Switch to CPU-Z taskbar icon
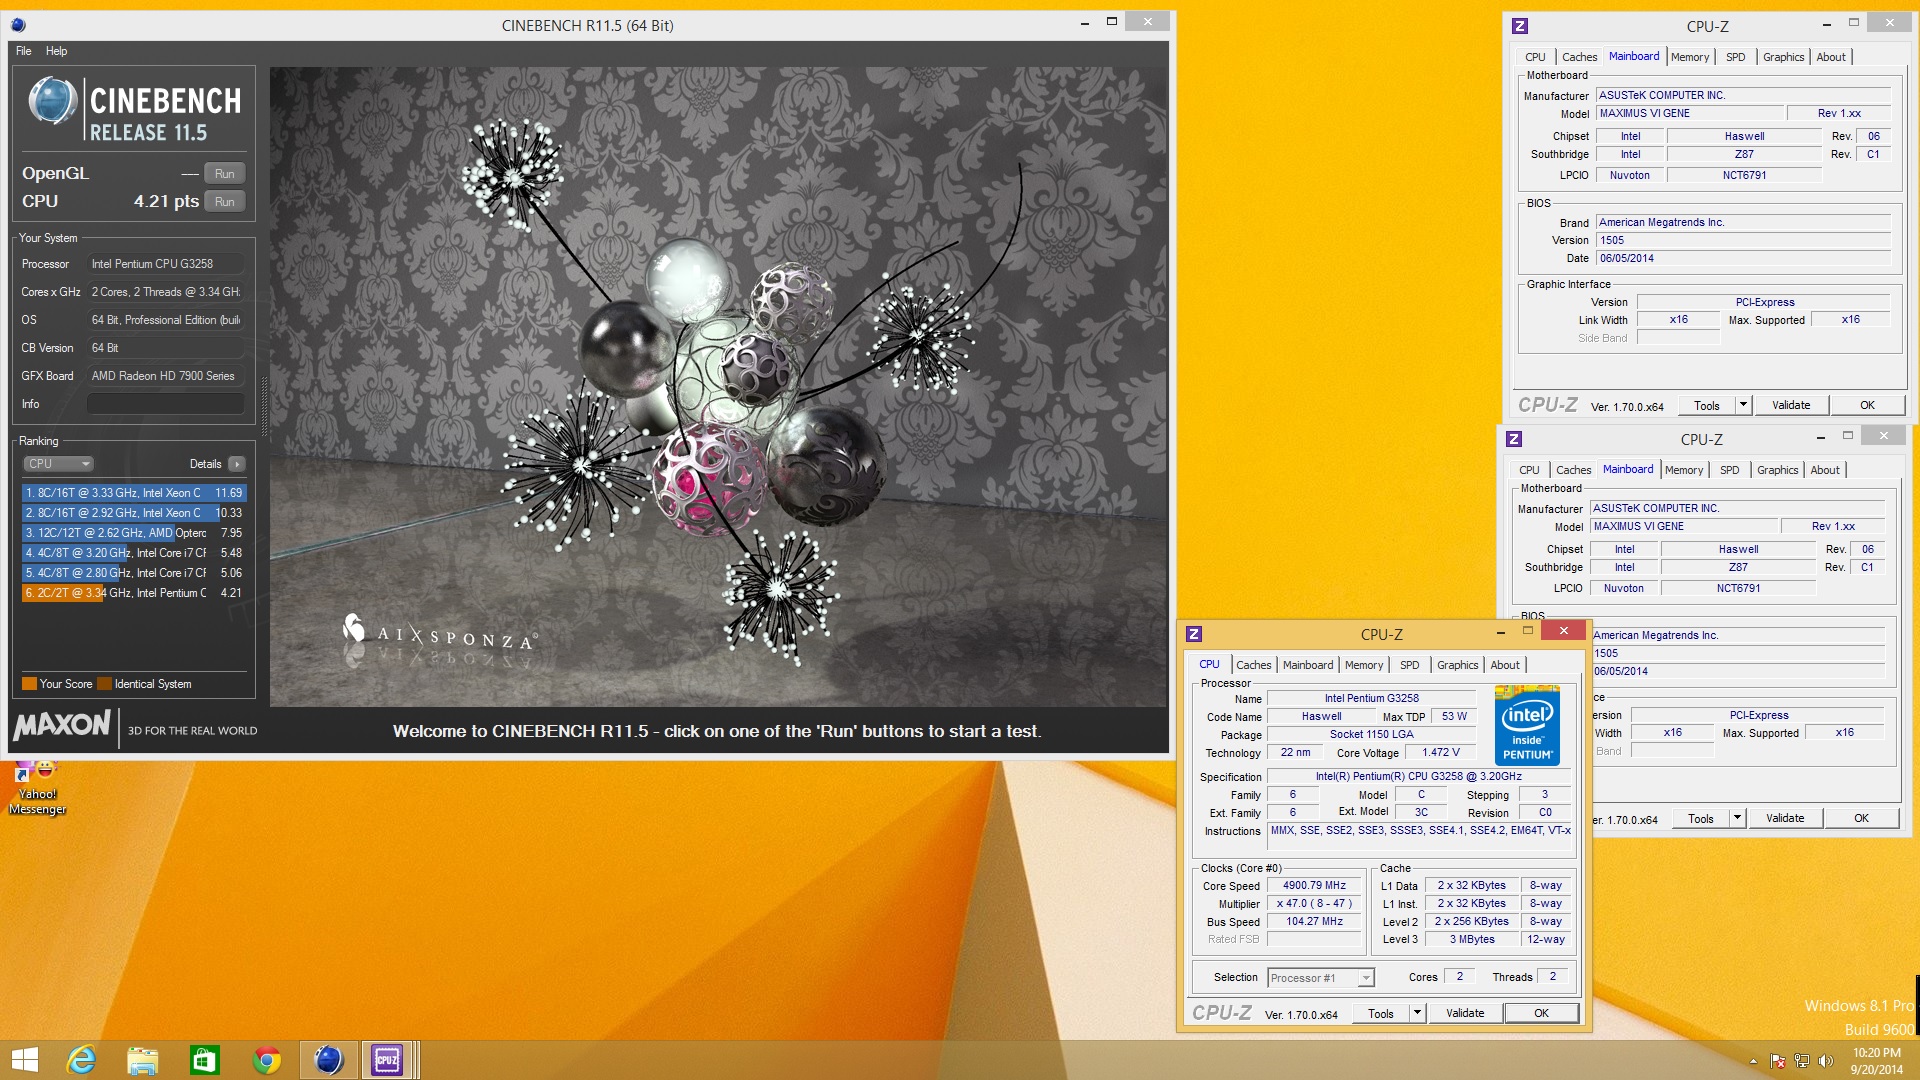Screen dimensions: 1920x1080 [387, 1060]
